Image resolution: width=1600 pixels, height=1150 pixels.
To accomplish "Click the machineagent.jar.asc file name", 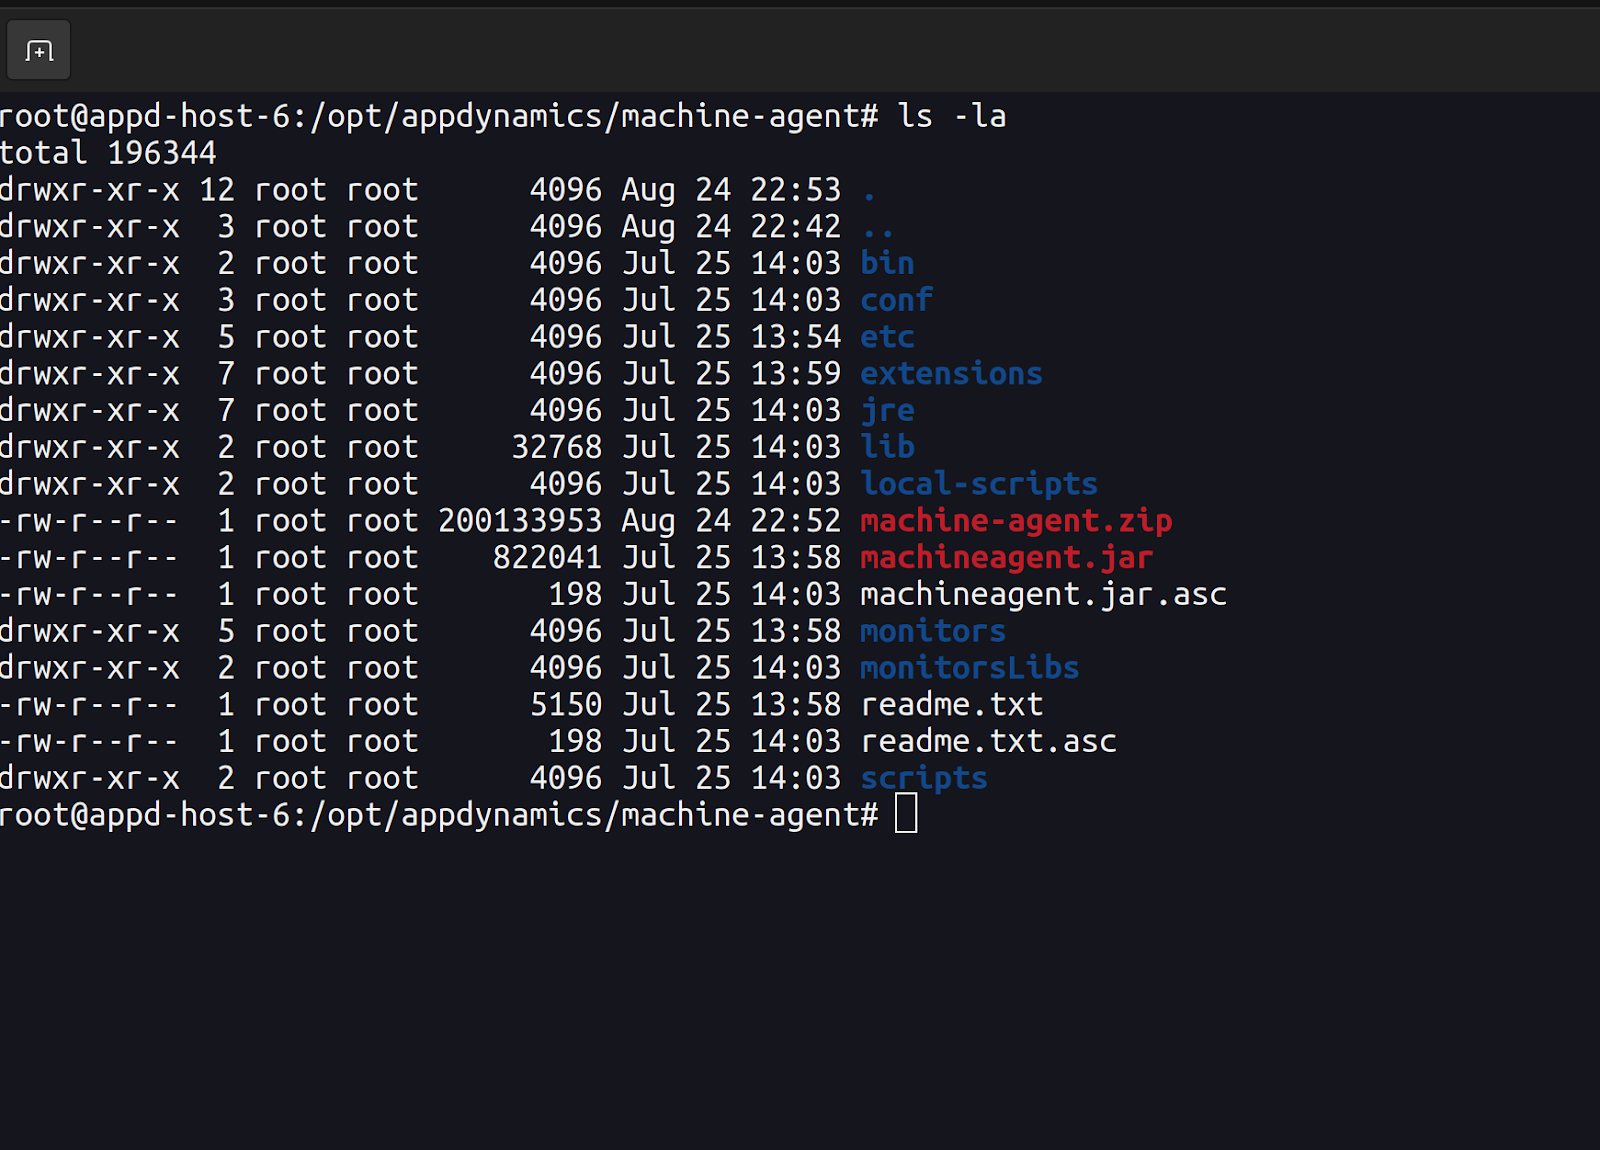I will [1043, 595].
